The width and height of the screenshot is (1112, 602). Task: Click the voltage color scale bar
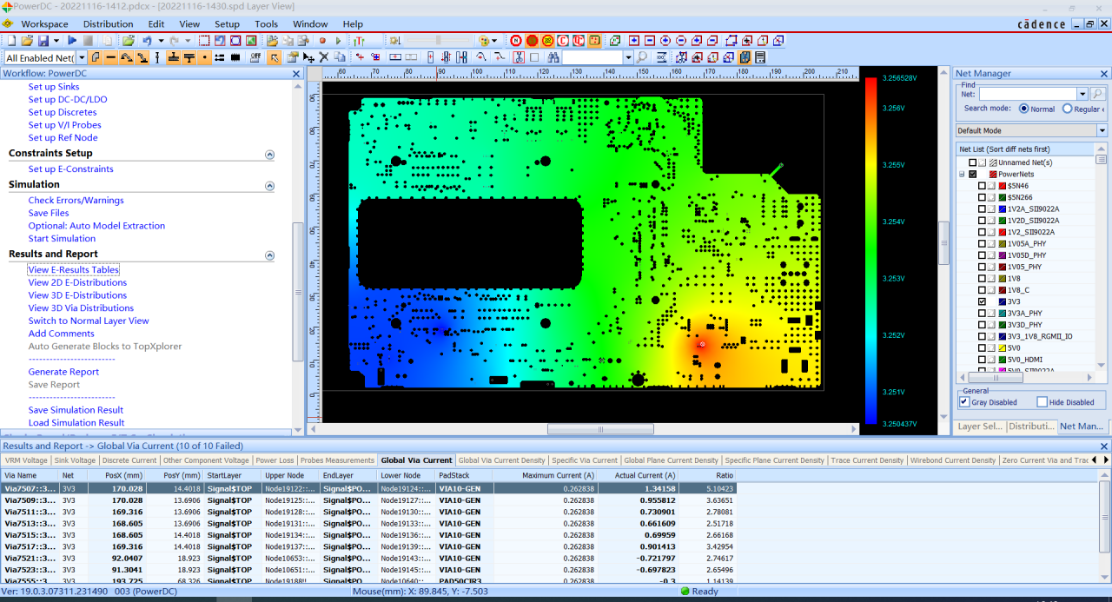[x=871, y=250]
